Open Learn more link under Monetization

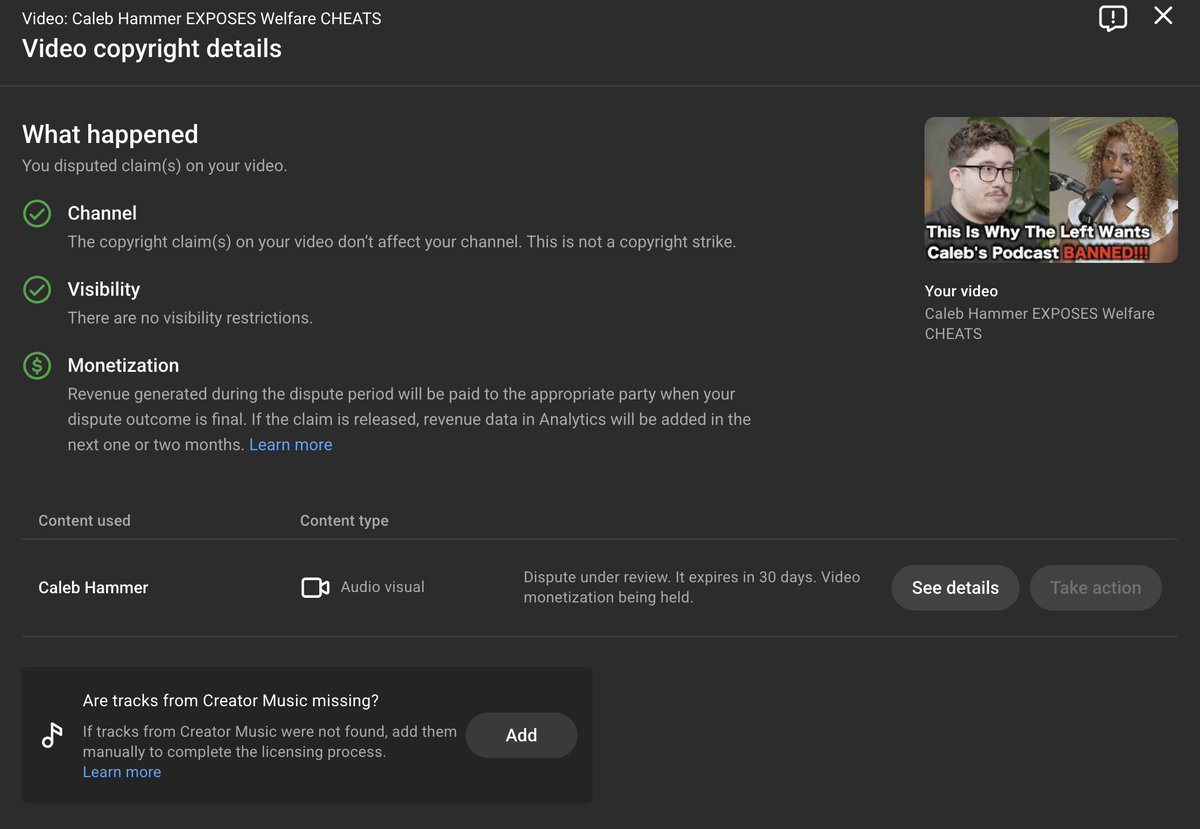tap(290, 445)
